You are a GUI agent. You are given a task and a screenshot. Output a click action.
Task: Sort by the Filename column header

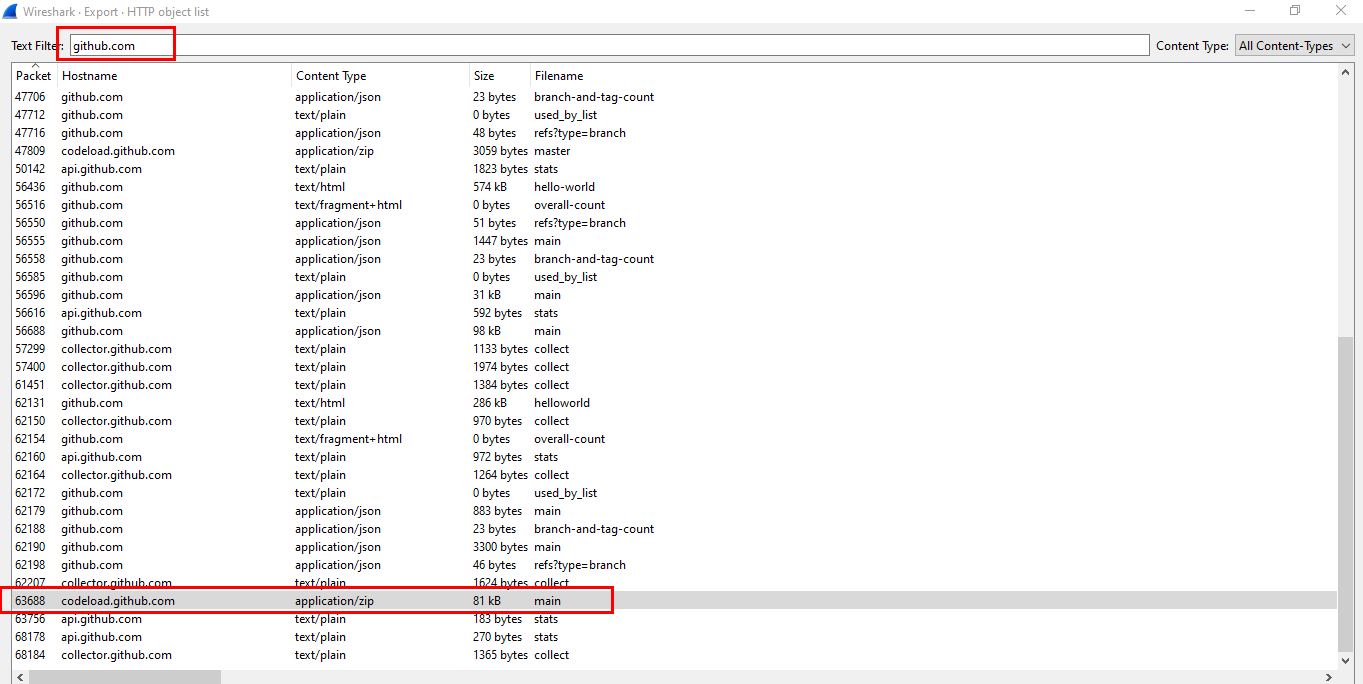(x=934, y=76)
